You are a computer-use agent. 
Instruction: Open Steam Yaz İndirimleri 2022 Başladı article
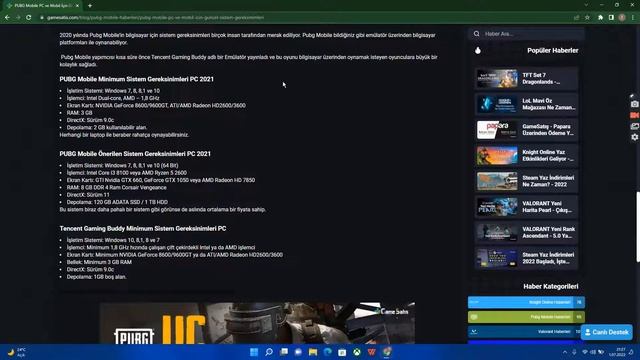click(x=527, y=258)
